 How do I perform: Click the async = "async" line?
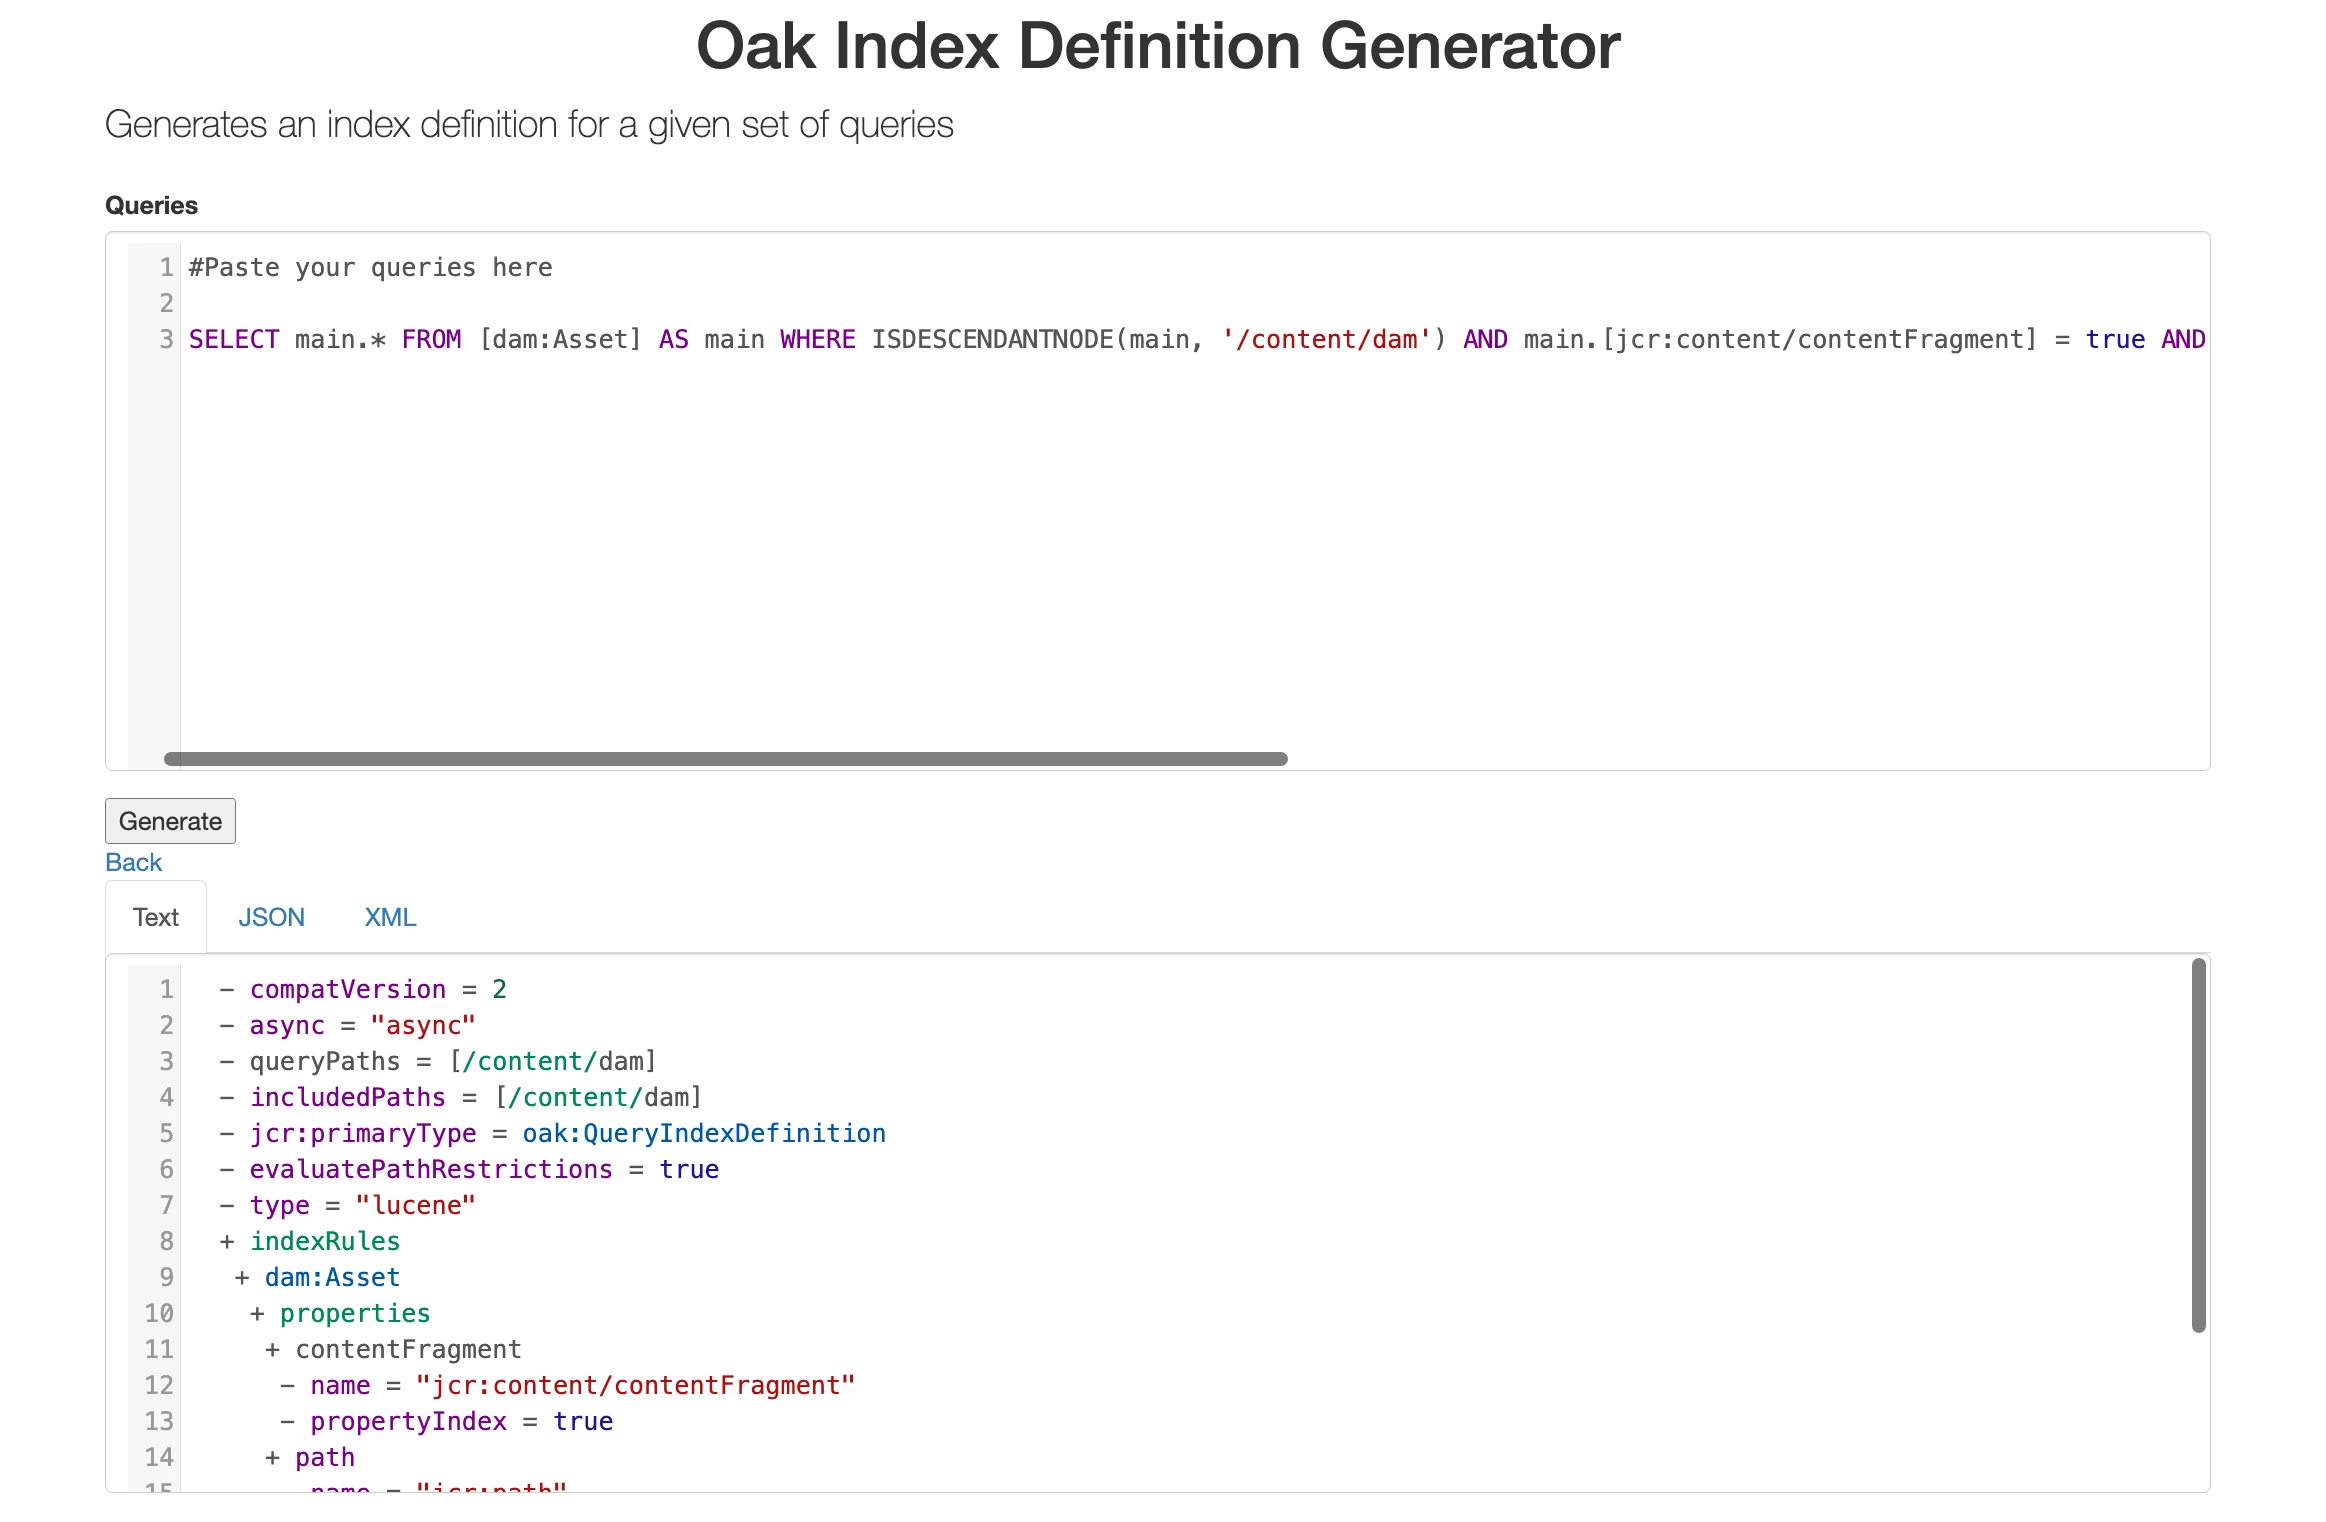pyautogui.click(x=362, y=1025)
